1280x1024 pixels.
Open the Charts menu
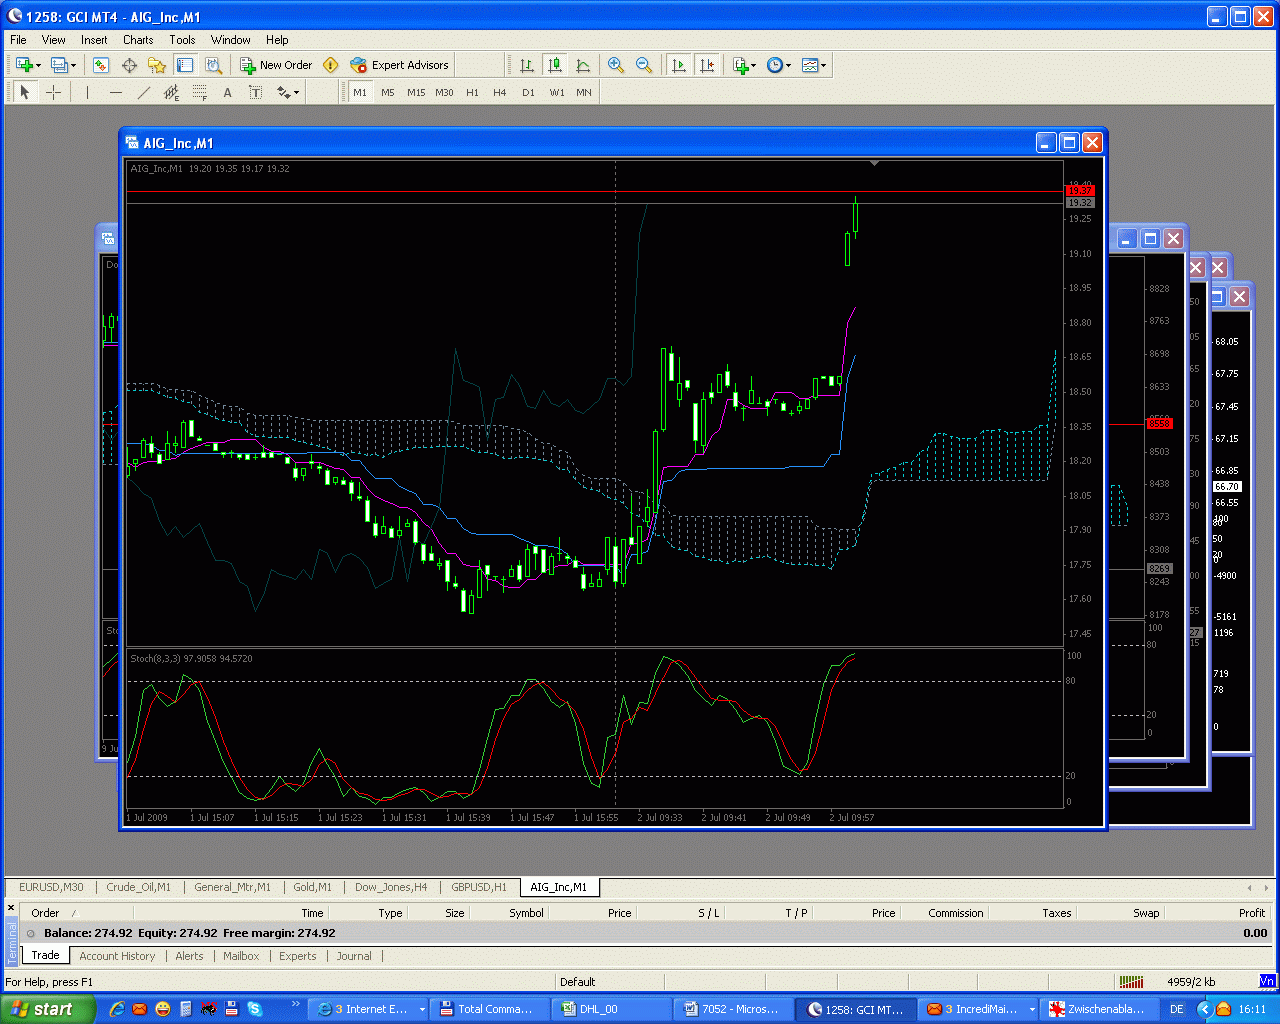138,40
